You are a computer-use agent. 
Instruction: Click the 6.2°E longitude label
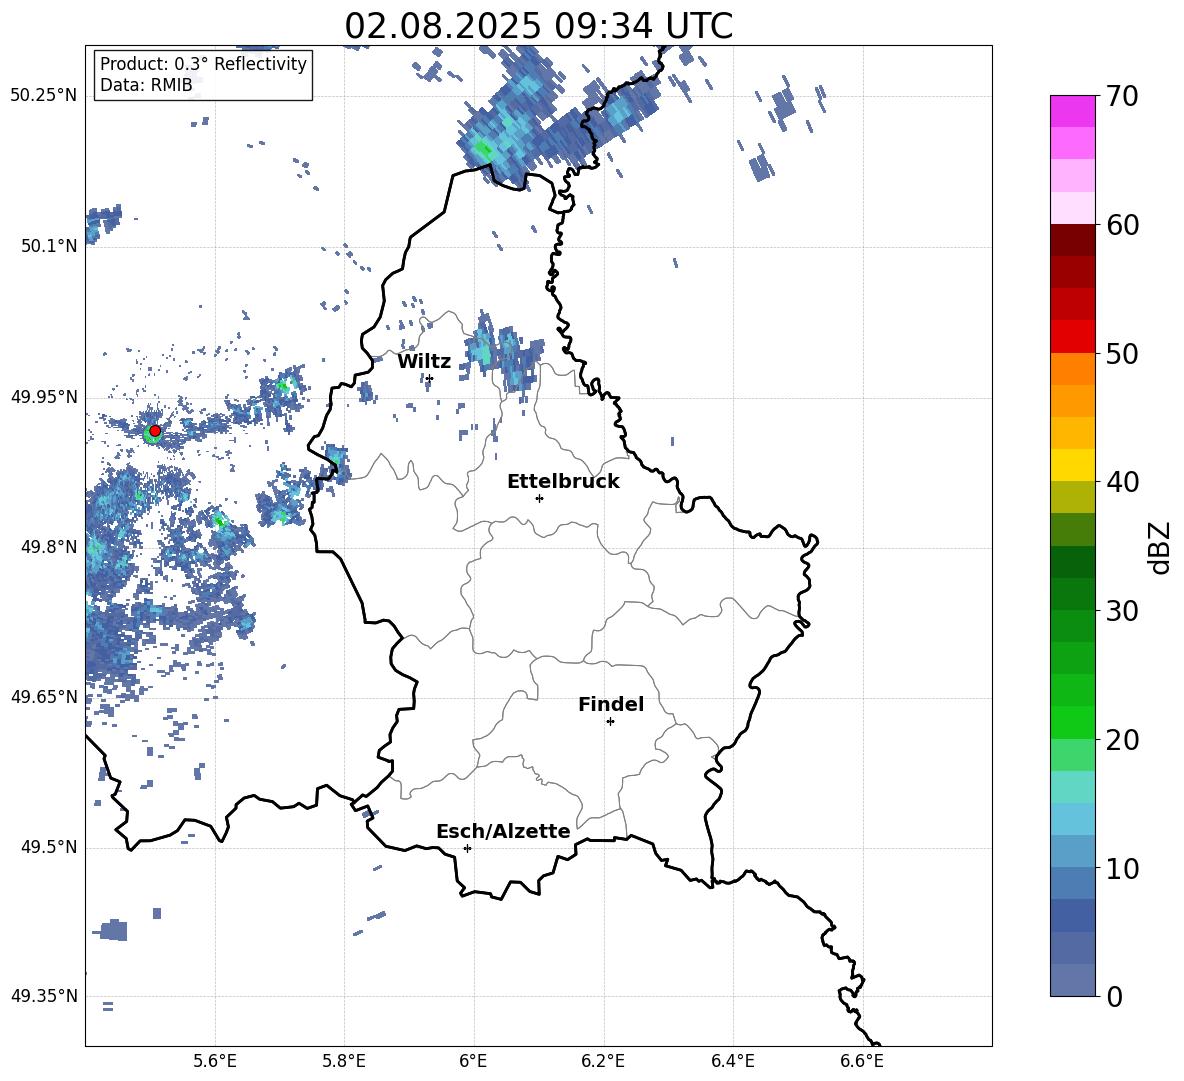click(x=603, y=1061)
